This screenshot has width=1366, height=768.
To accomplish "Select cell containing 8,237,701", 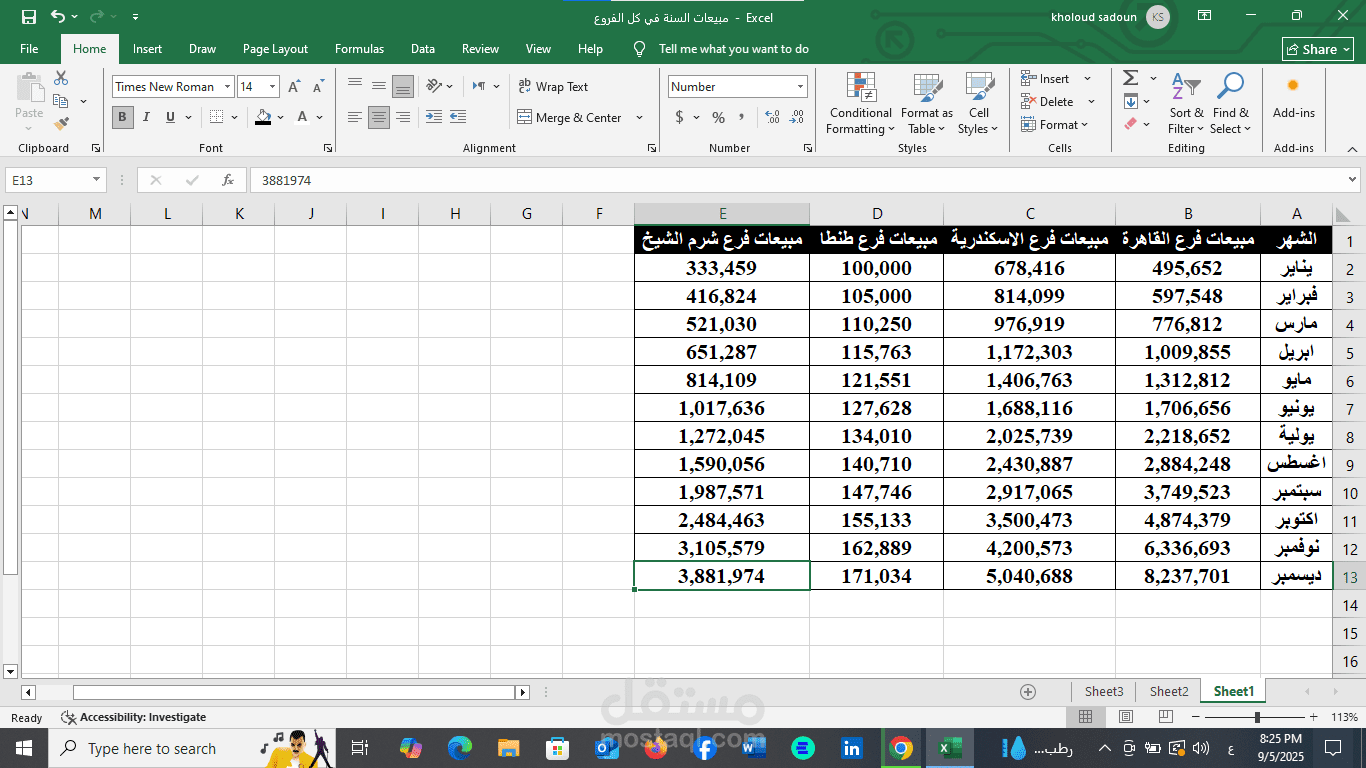I will click(x=1187, y=576).
